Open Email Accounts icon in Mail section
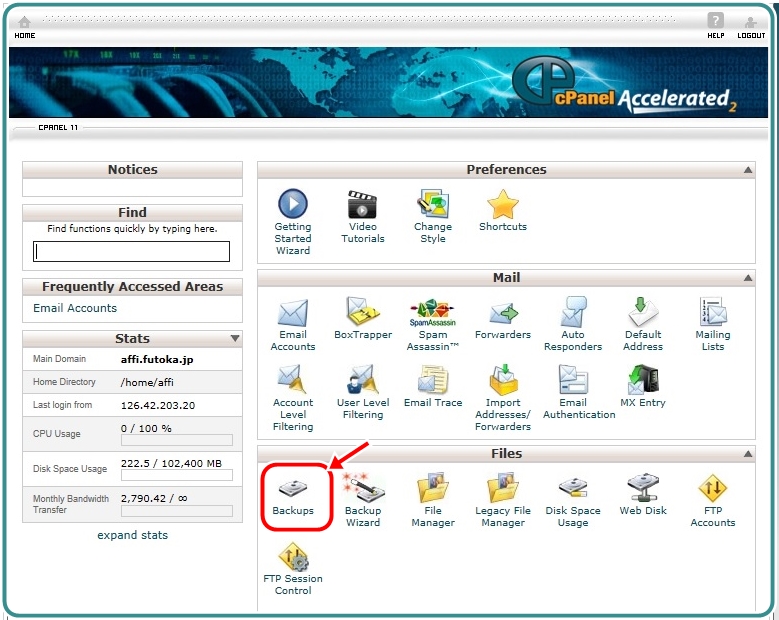Image resolution: width=779 pixels, height=620 pixels. [x=293, y=313]
